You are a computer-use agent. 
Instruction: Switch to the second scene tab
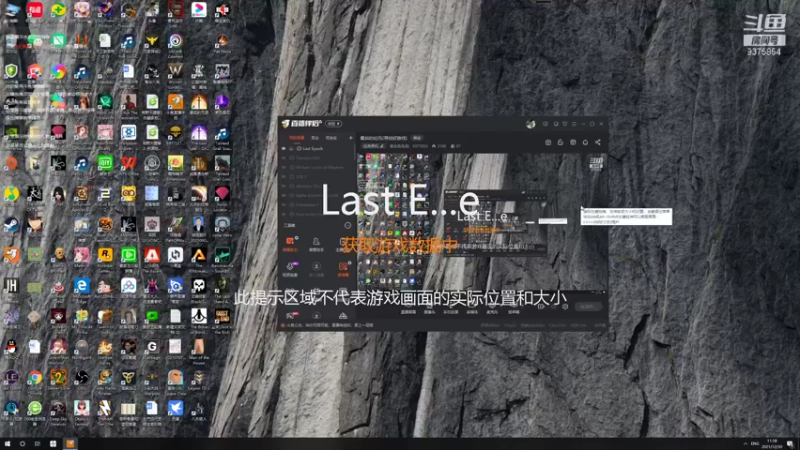pos(315,138)
